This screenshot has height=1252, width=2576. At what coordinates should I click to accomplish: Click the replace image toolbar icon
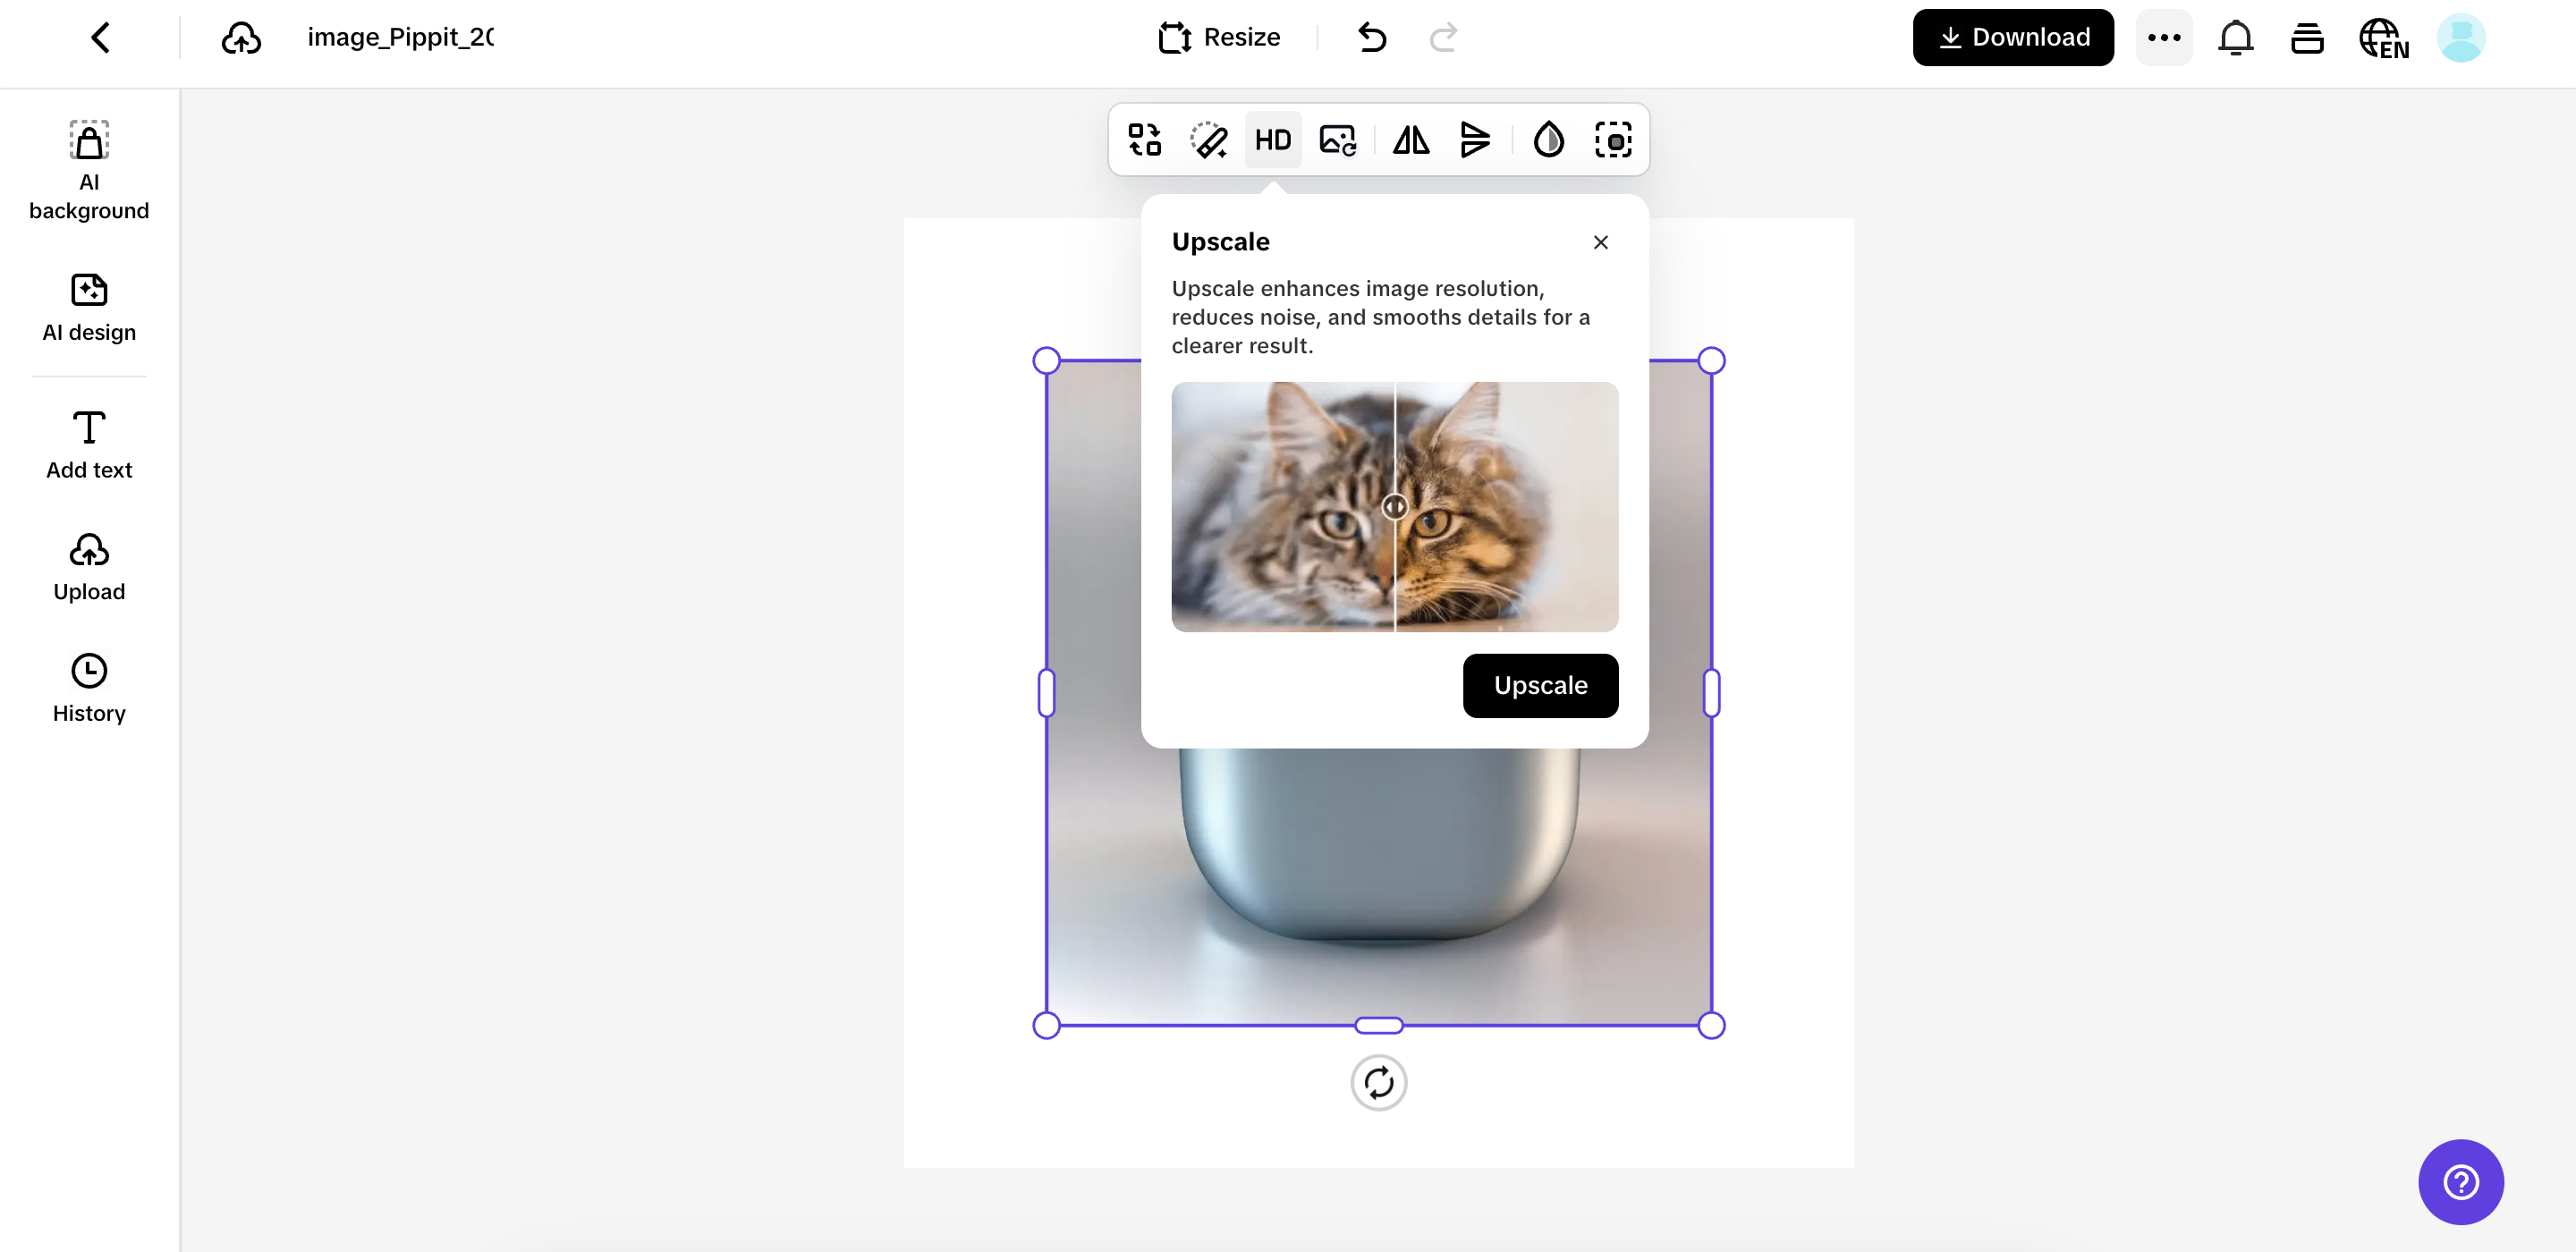click(1338, 140)
